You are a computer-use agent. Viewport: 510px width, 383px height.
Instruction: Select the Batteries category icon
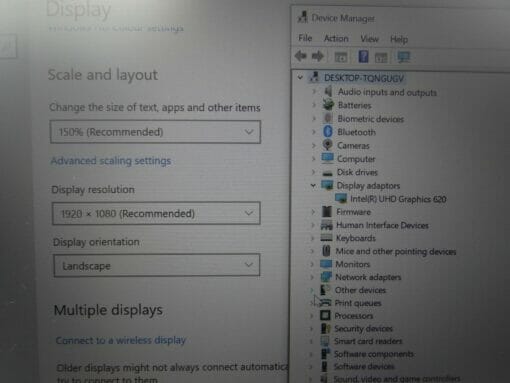tap(328, 104)
